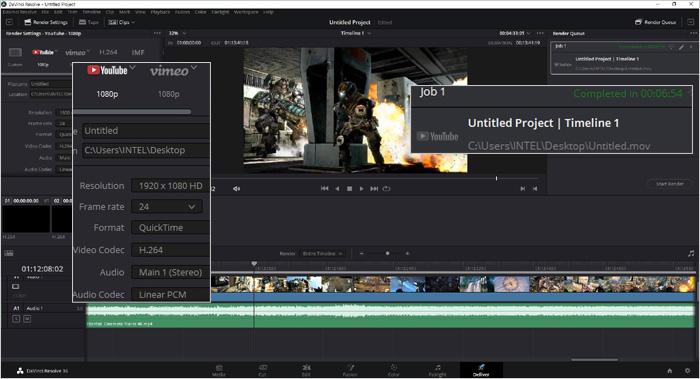The height and width of the screenshot is (379, 700).
Task: Adjust the timeline zoom slider handle
Action: pyautogui.click(x=387, y=254)
